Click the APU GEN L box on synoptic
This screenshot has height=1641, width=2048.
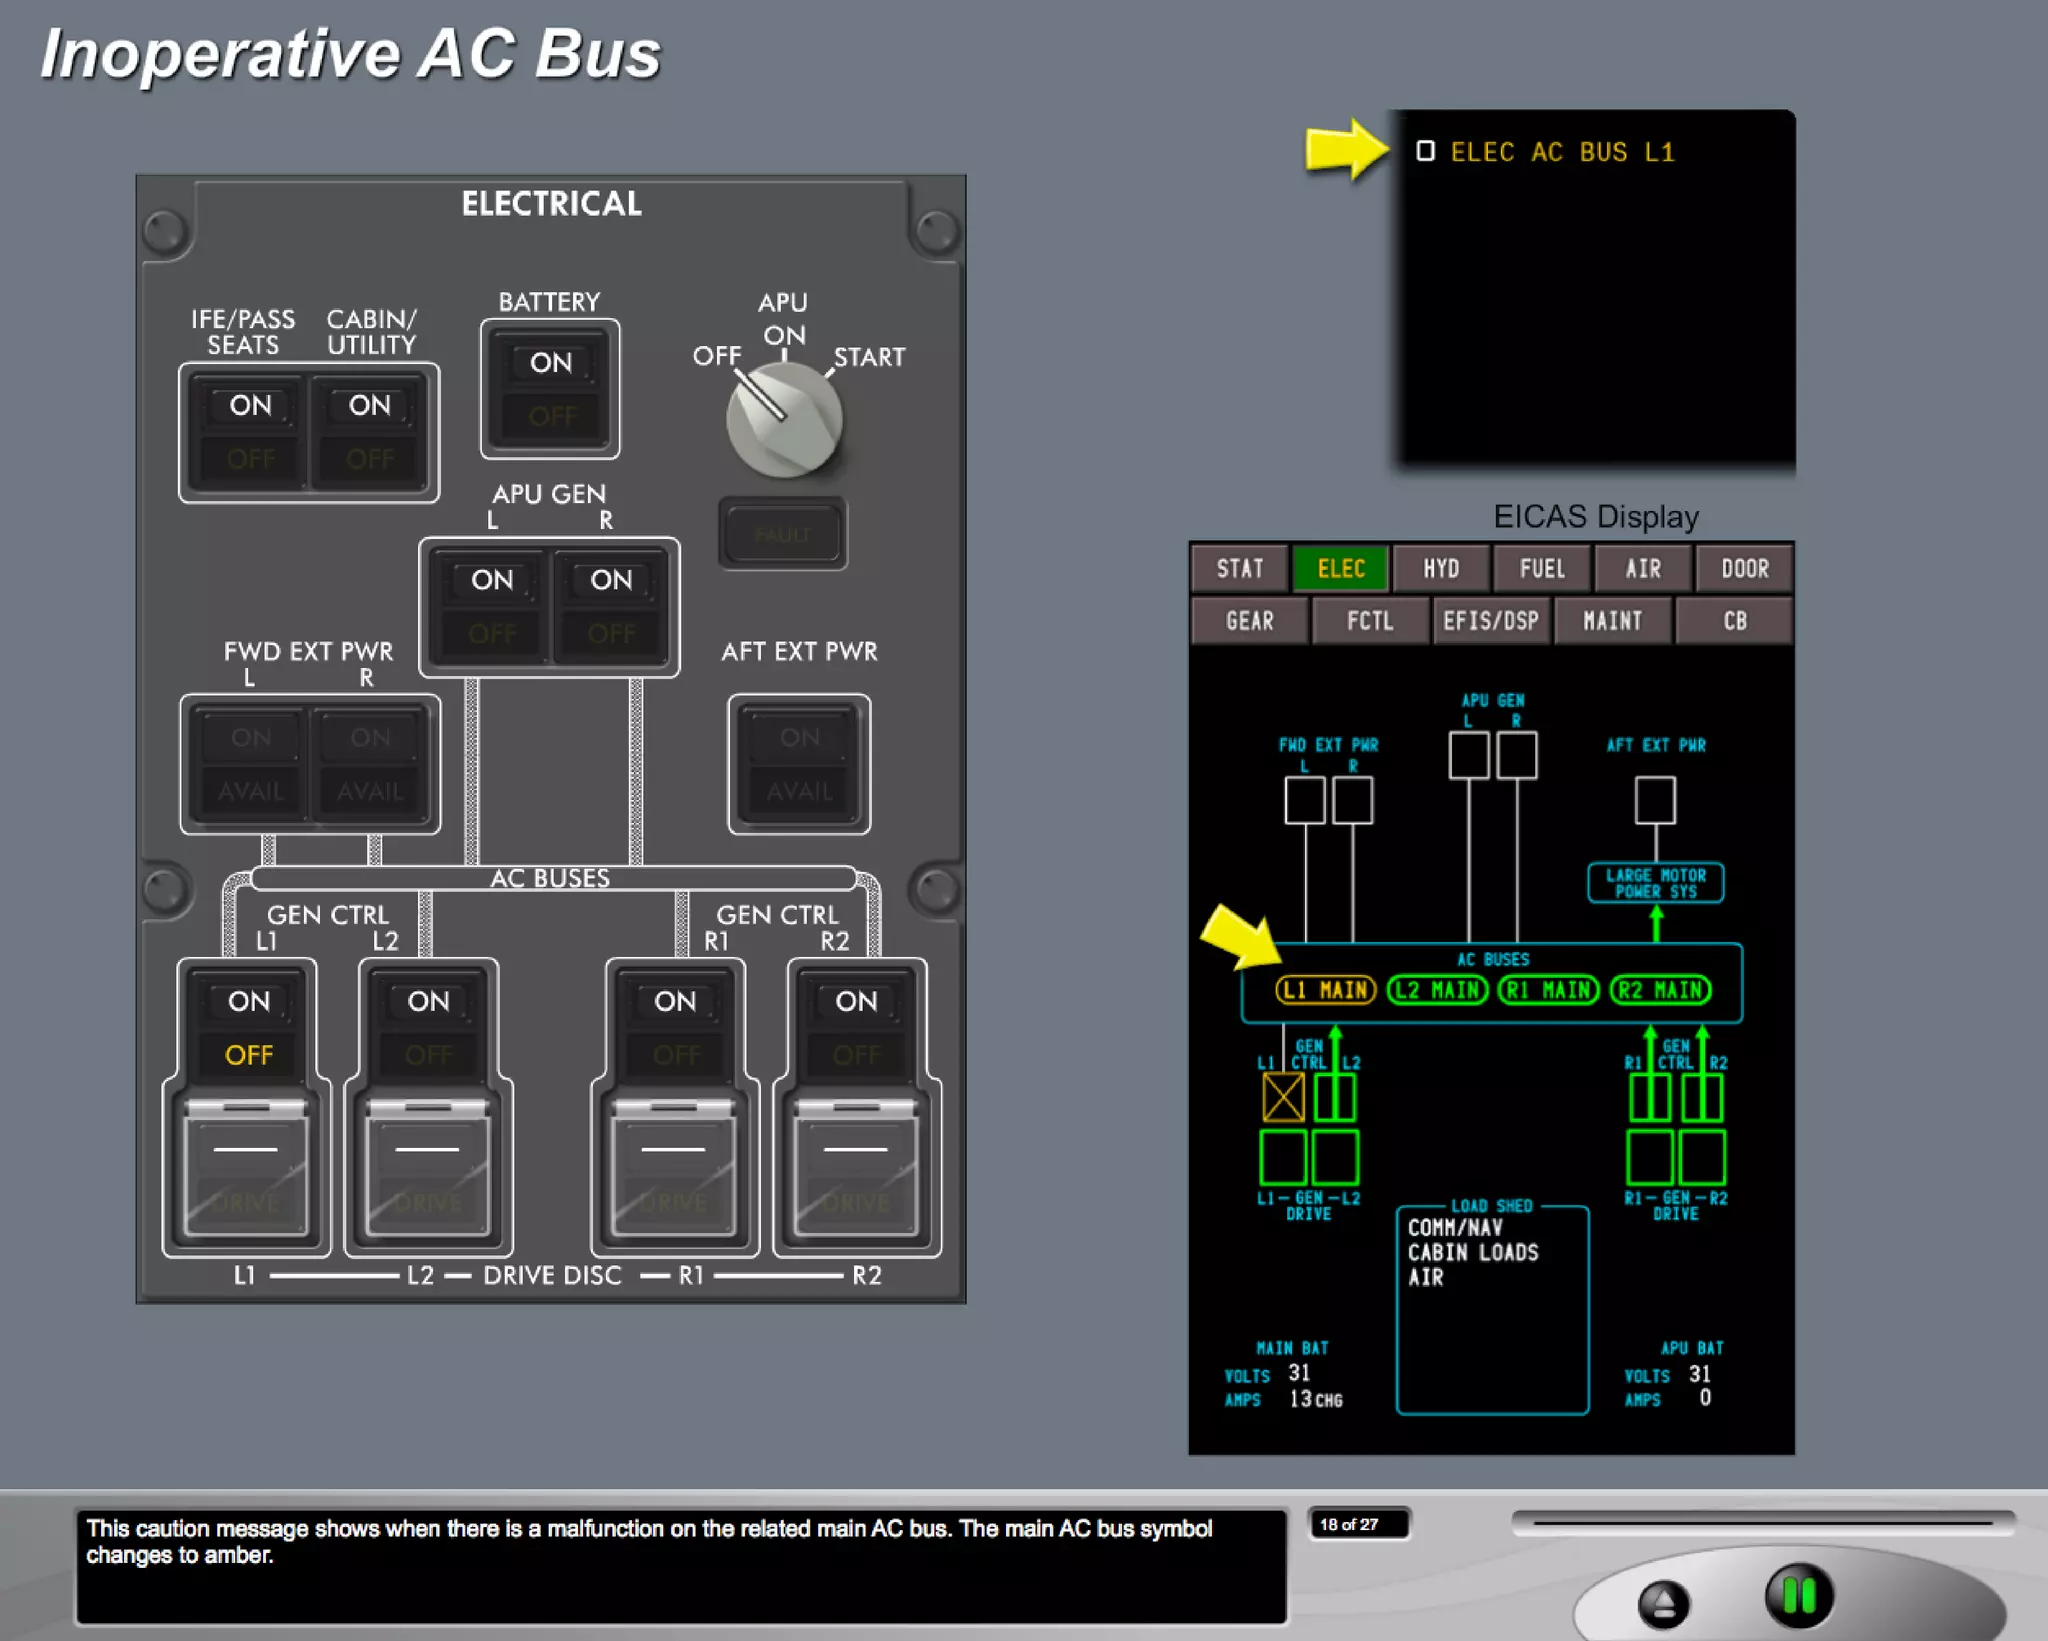click(x=1469, y=755)
